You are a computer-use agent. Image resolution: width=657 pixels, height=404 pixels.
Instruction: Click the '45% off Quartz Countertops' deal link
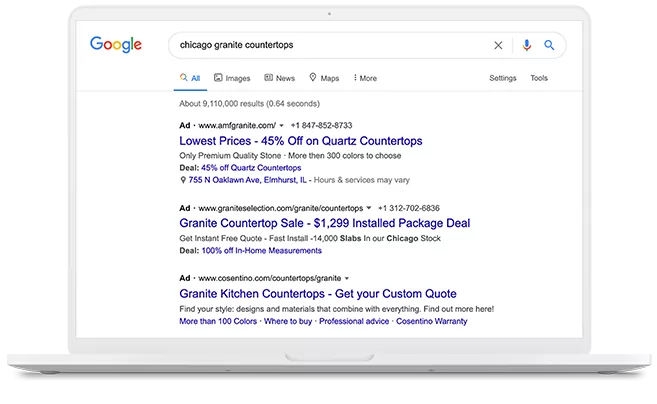251,168
